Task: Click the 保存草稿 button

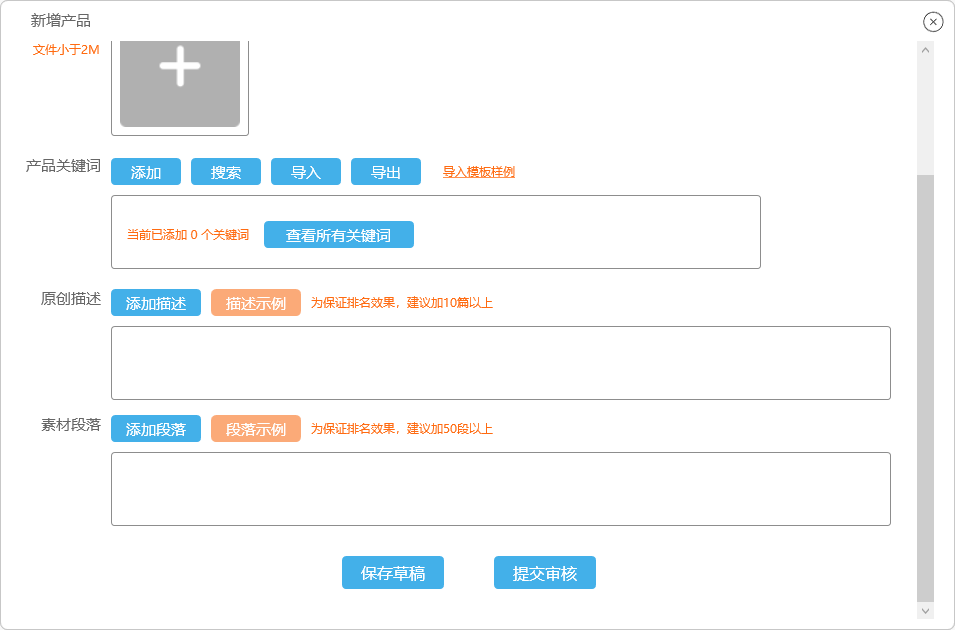Action: [x=393, y=573]
